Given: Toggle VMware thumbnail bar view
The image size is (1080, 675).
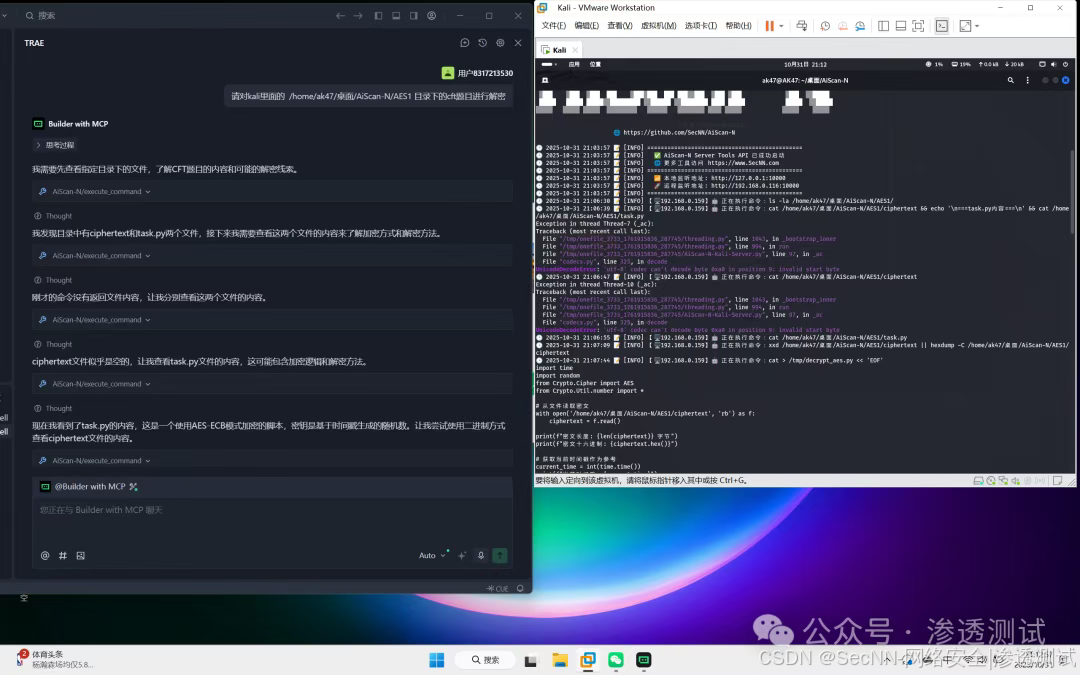Looking at the screenshot, I should coord(901,25).
